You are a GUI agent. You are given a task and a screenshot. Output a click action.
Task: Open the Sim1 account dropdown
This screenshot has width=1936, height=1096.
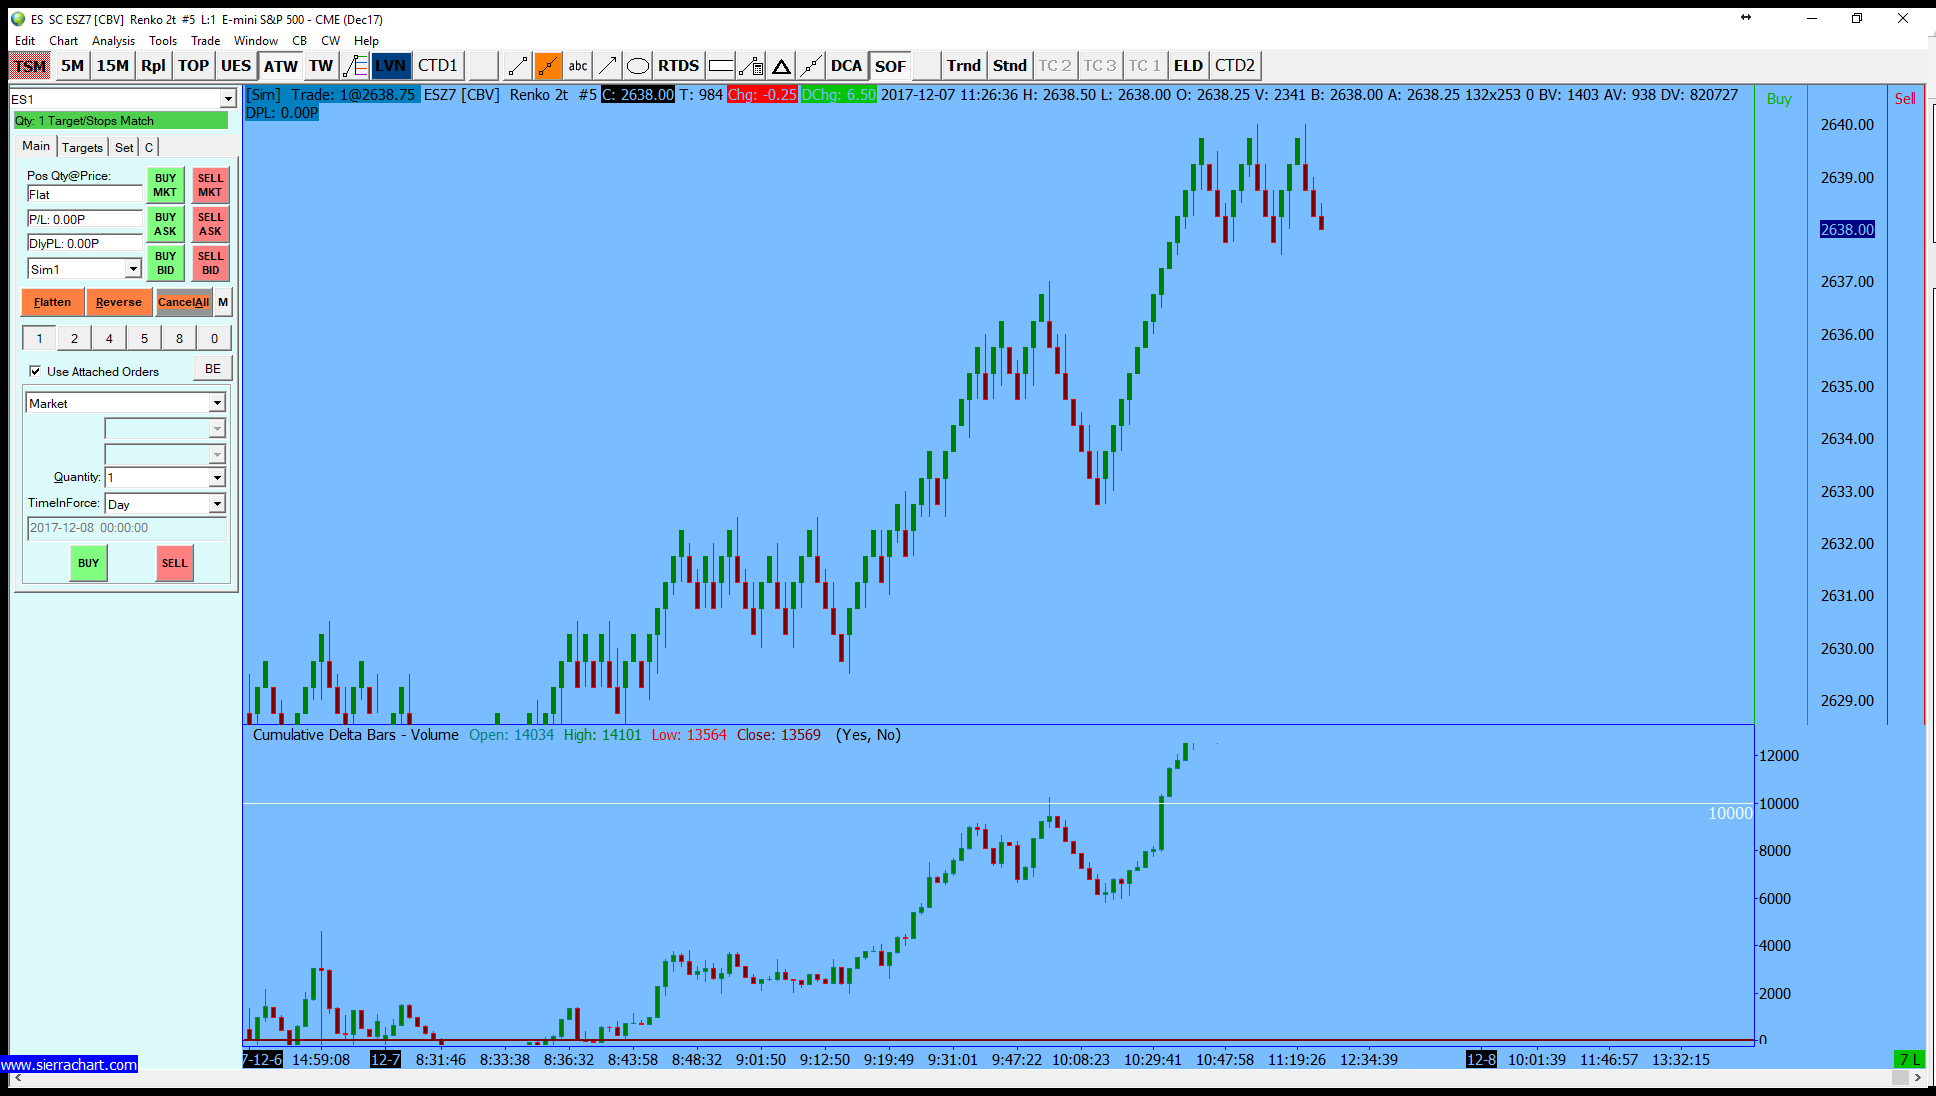pos(133,269)
